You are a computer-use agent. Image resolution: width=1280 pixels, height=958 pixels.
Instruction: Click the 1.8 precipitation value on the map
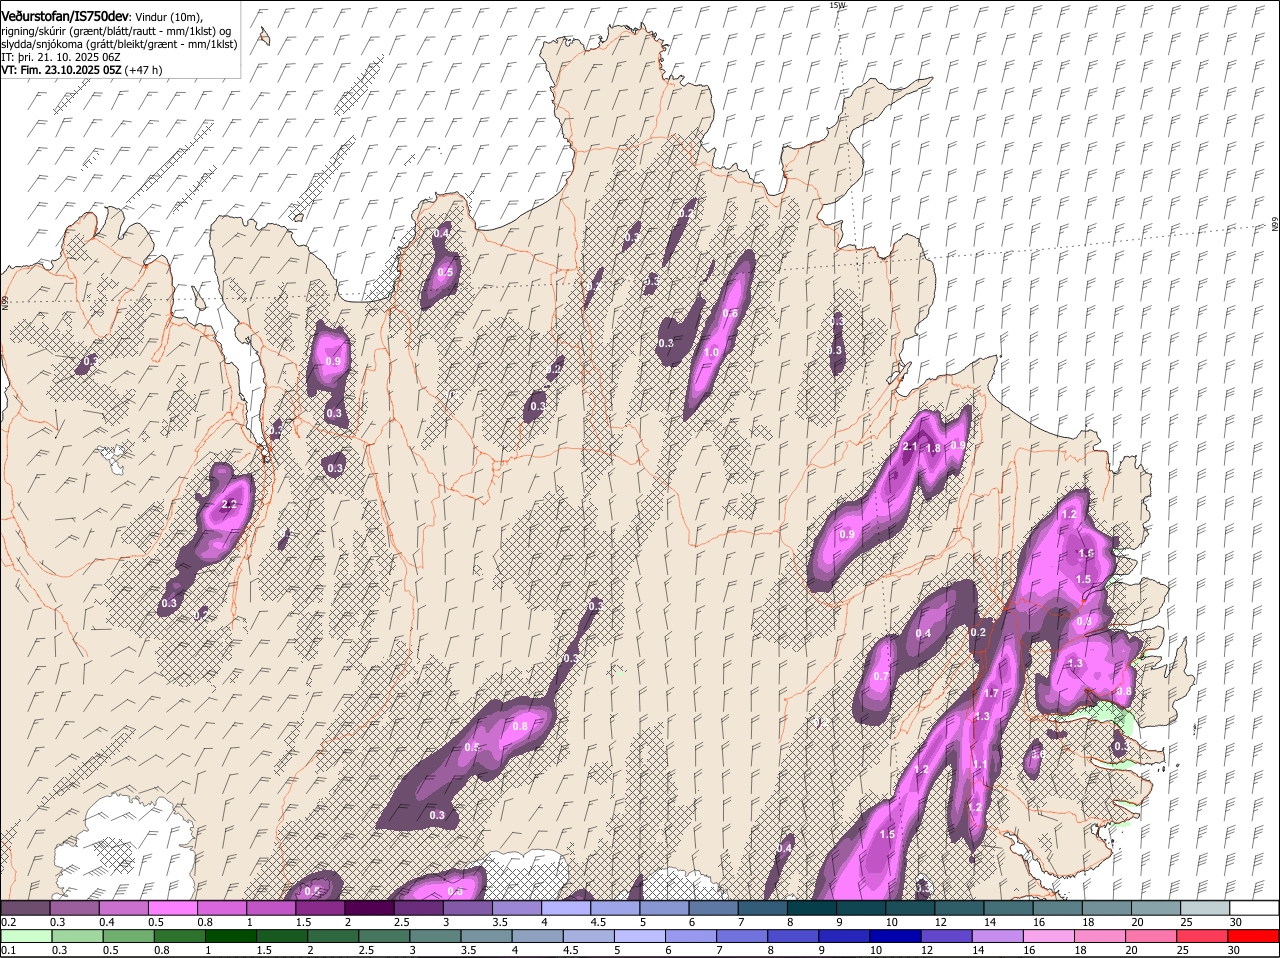coord(934,449)
